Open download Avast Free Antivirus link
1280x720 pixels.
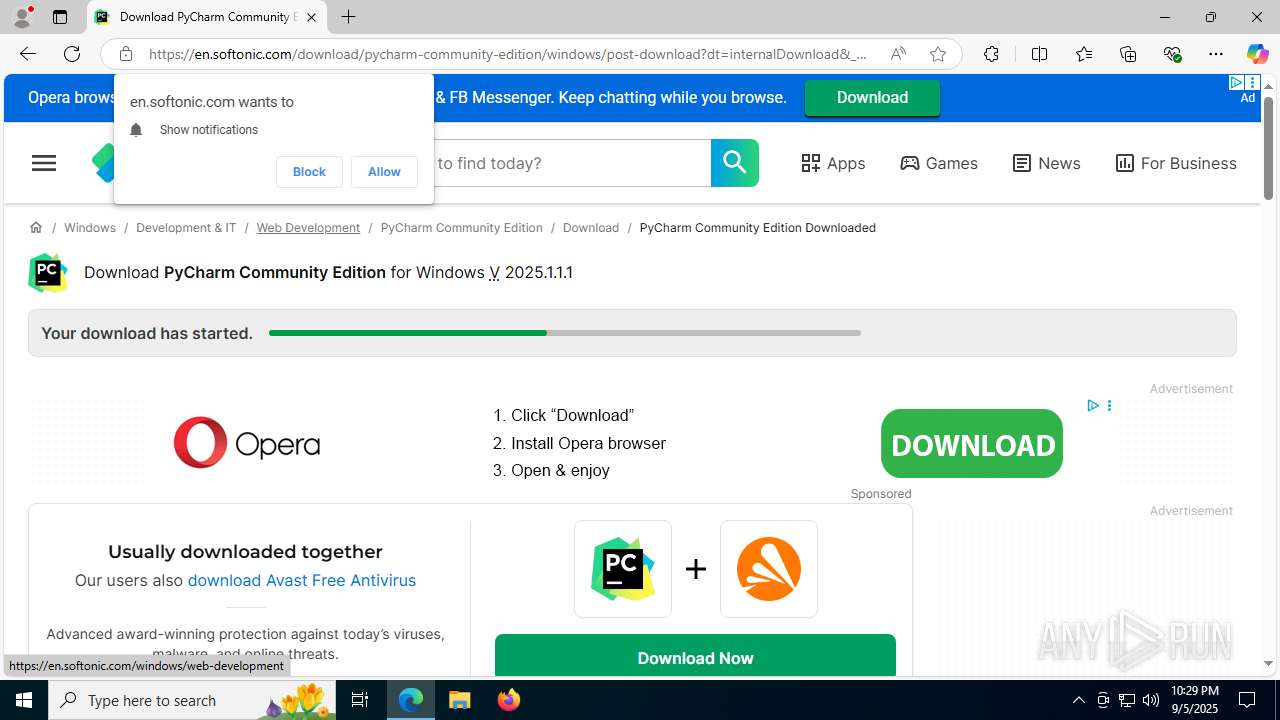(302, 580)
